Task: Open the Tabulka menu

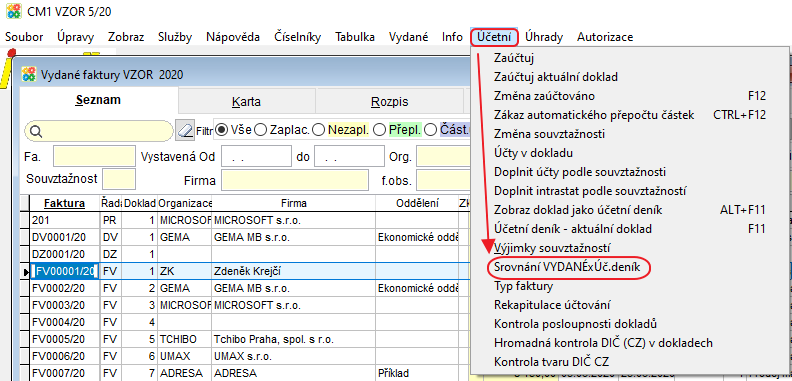Action: point(355,37)
